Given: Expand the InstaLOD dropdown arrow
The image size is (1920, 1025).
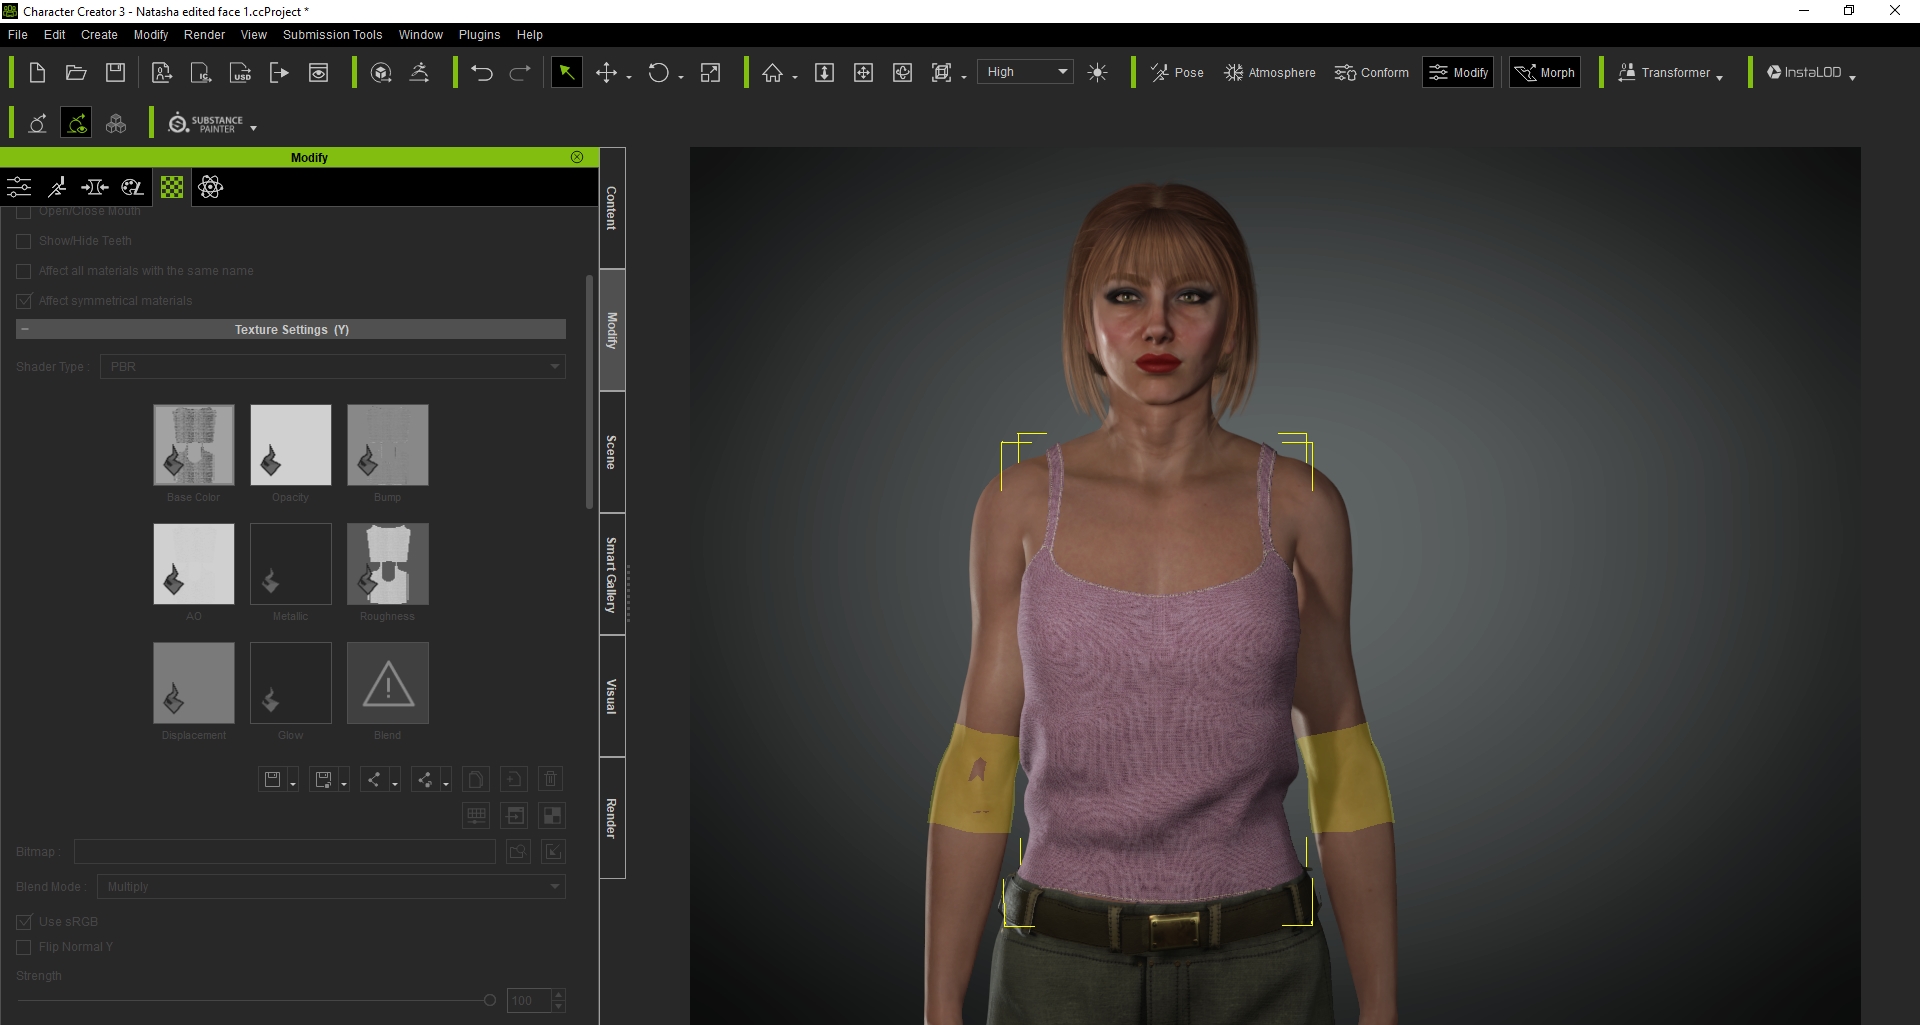Looking at the screenshot, I should (1852, 77).
